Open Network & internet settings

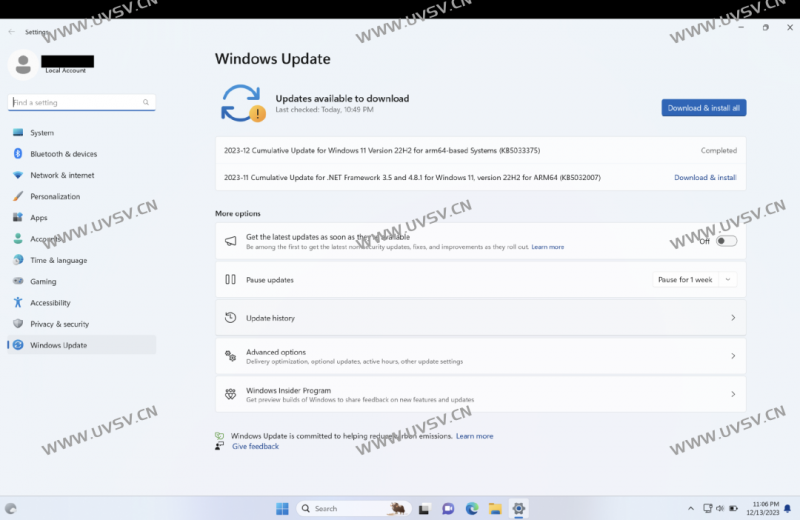[x=82, y=175]
